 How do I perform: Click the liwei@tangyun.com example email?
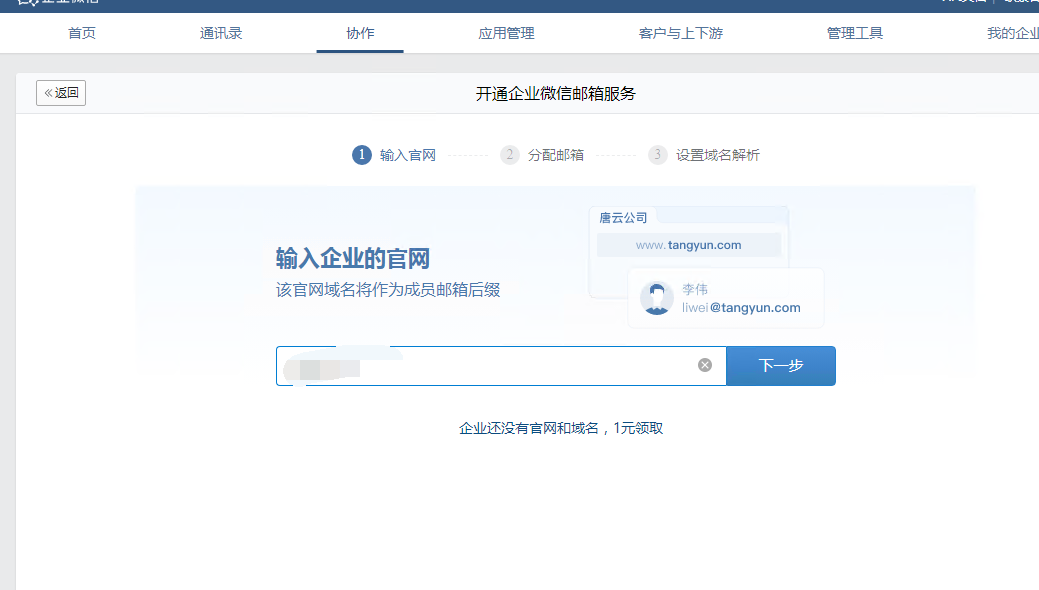(x=741, y=308)
